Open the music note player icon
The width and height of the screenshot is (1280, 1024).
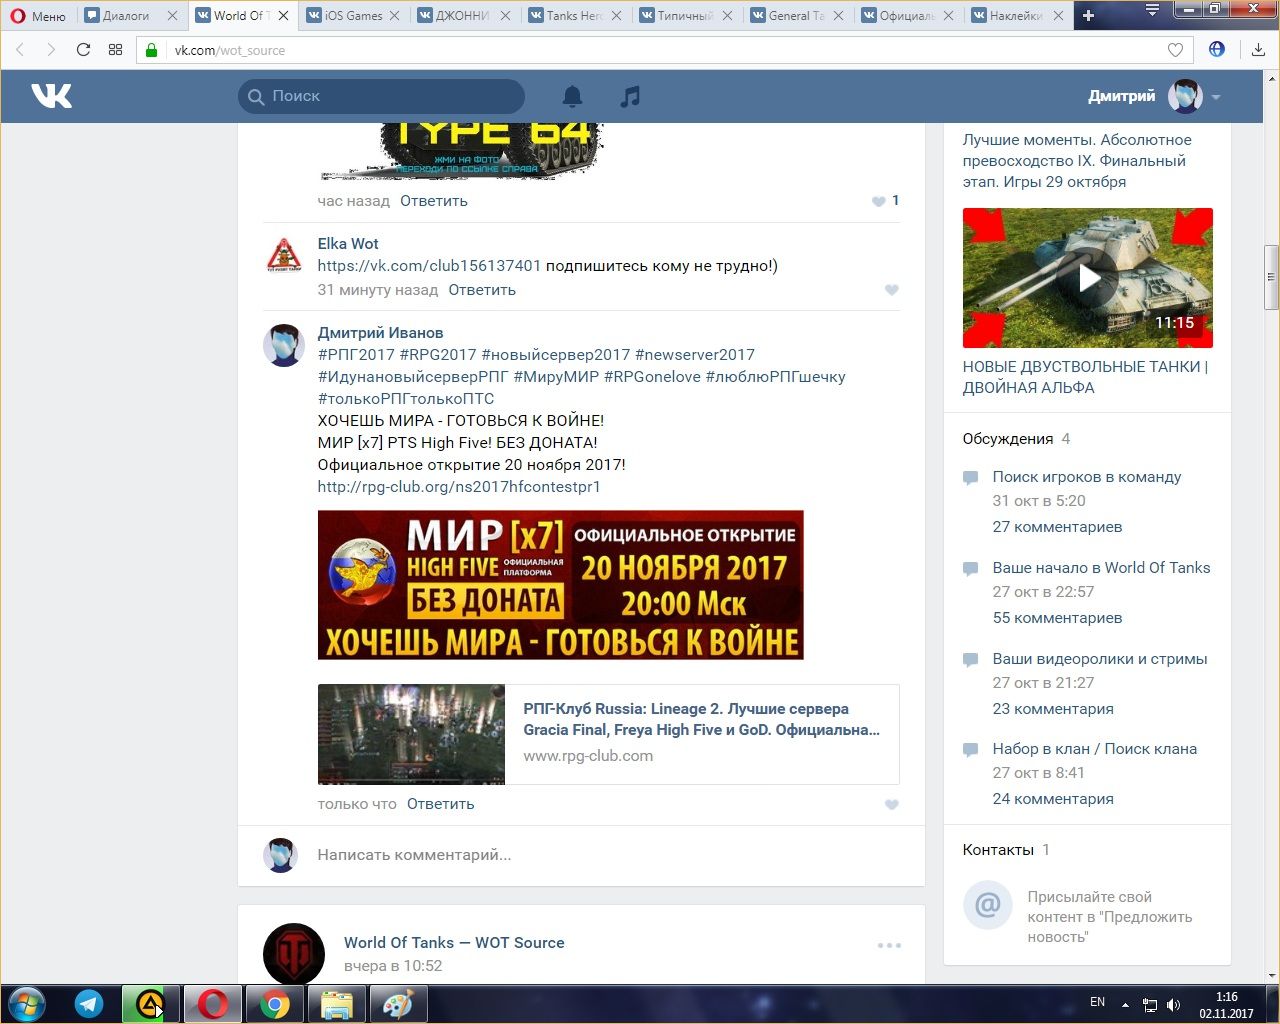click(630, 96)
